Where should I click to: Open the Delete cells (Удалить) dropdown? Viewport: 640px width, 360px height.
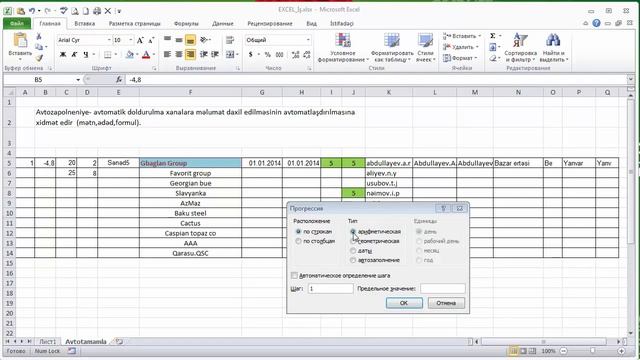pyautogui.click(x=461, y=47)
